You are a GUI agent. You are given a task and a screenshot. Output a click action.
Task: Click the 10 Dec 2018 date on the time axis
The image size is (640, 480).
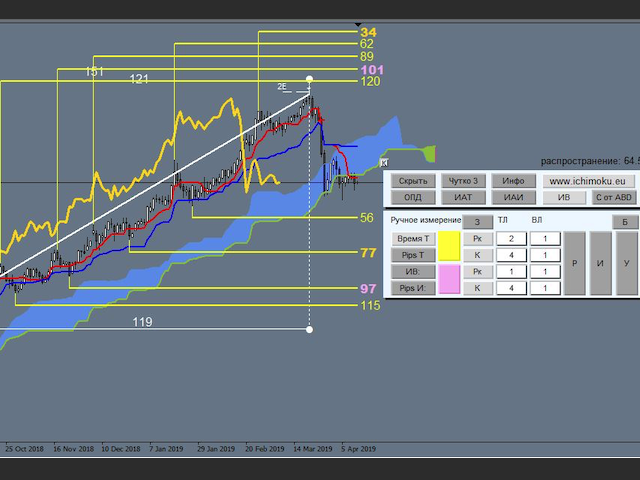pos(121,449)
